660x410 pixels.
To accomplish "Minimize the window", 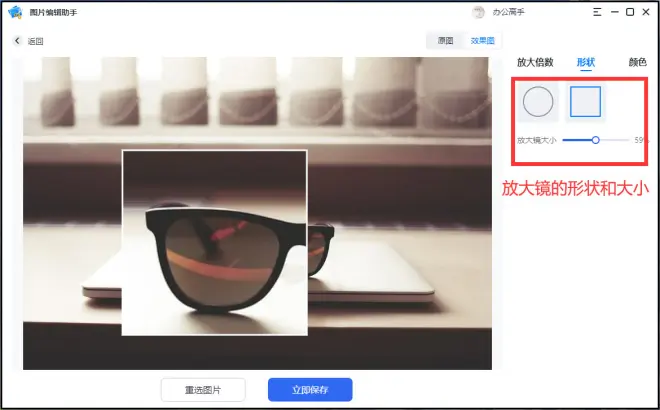I will tap(615, 12).
